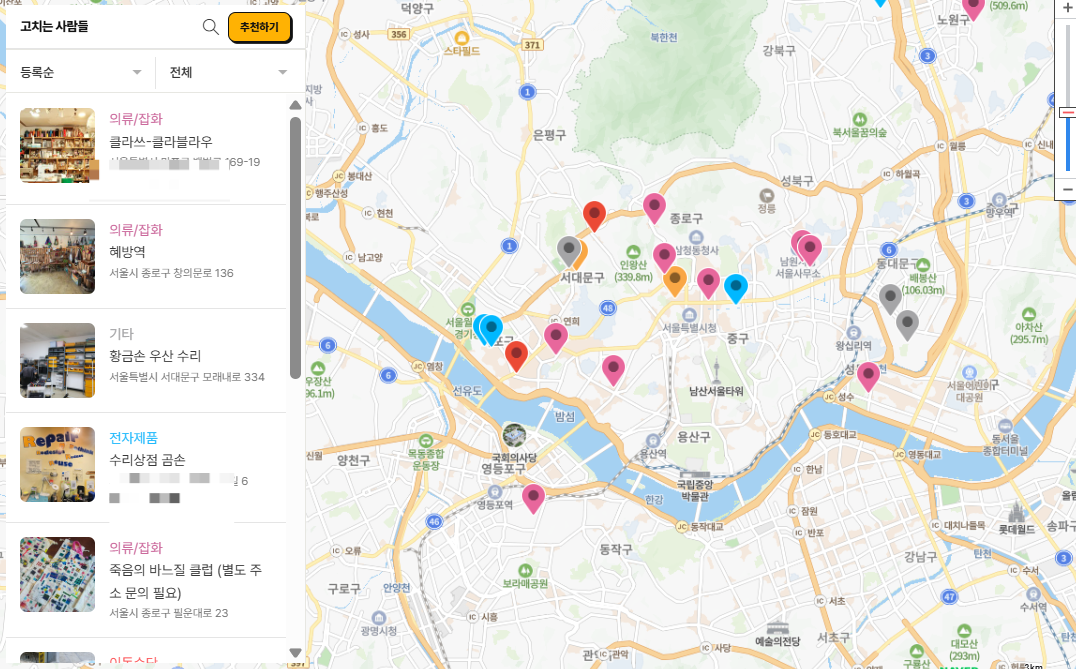Click the 보라매공원 park icon
The image size is (1076, 669).
point(525,571)
